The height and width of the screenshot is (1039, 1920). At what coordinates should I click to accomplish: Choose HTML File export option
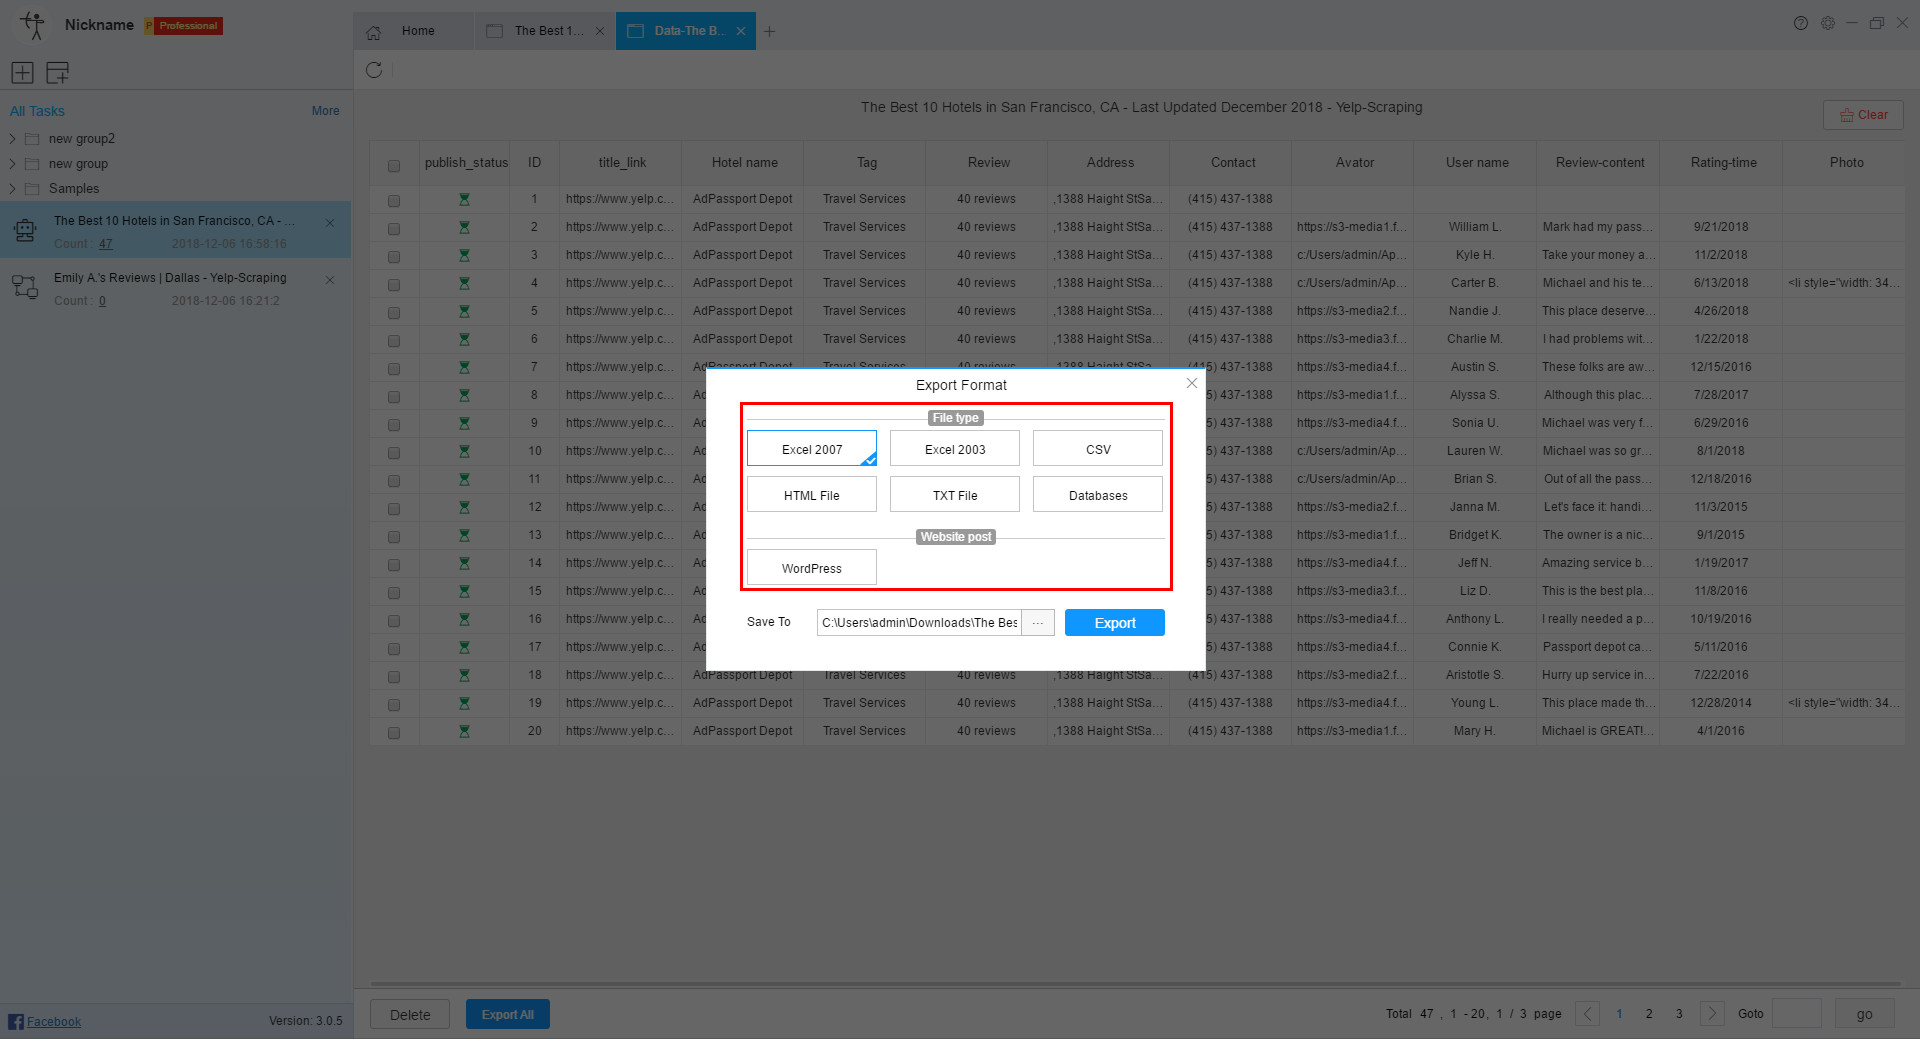coord(812,495)
